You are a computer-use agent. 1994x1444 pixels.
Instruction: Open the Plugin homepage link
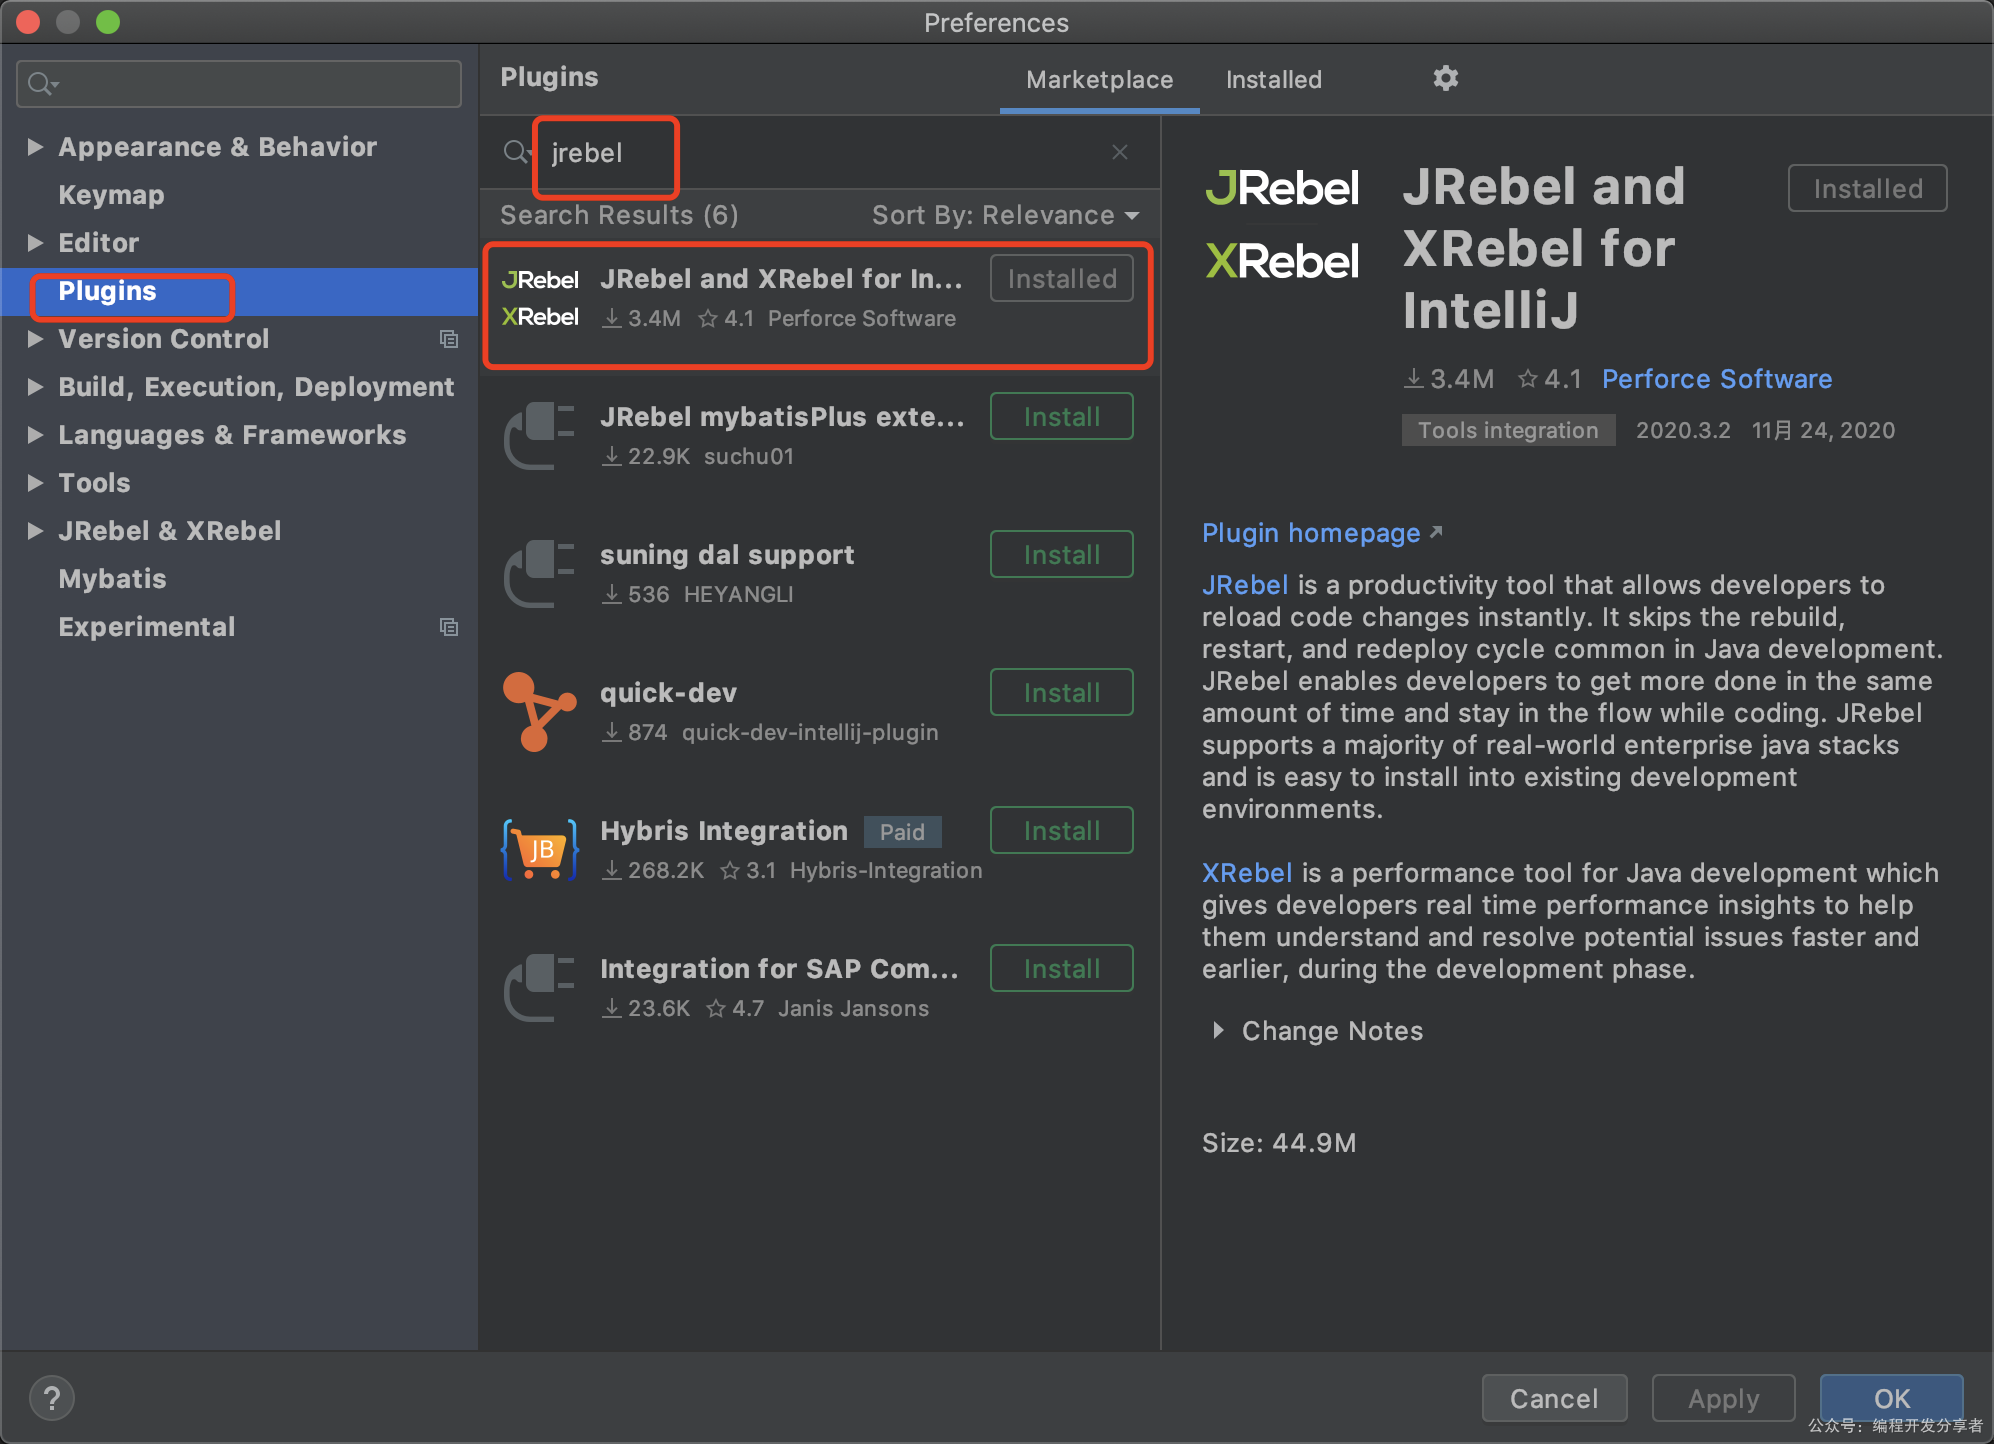coord(1311,533)
